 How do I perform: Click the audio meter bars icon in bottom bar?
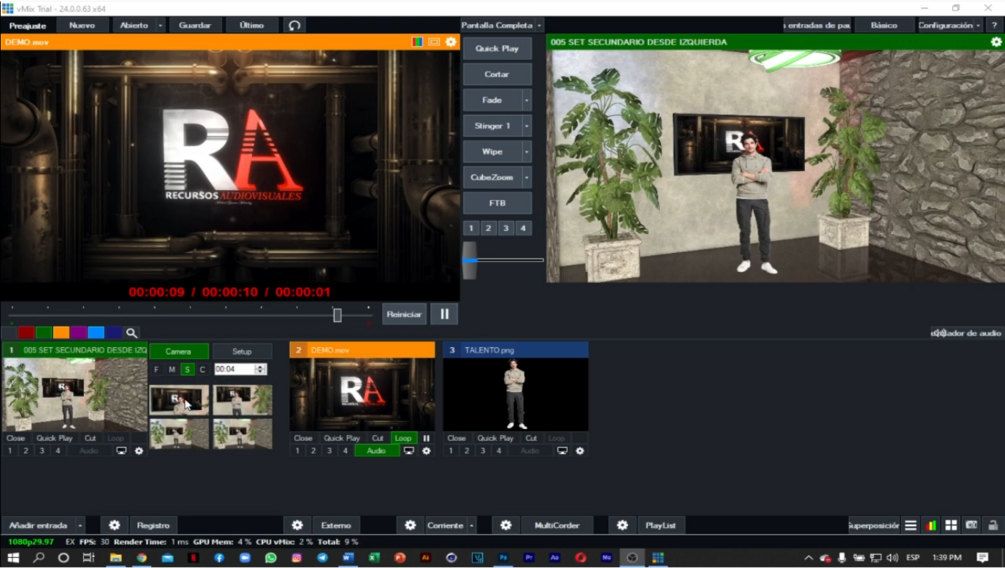(x=931, y=525)
